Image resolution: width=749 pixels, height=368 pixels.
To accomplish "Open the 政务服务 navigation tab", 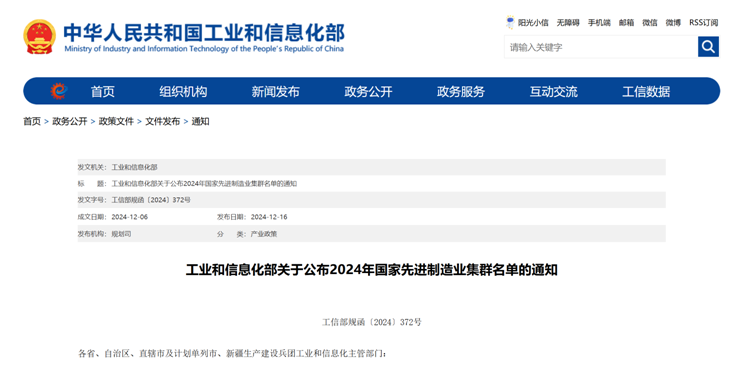I will click(461, 91).
